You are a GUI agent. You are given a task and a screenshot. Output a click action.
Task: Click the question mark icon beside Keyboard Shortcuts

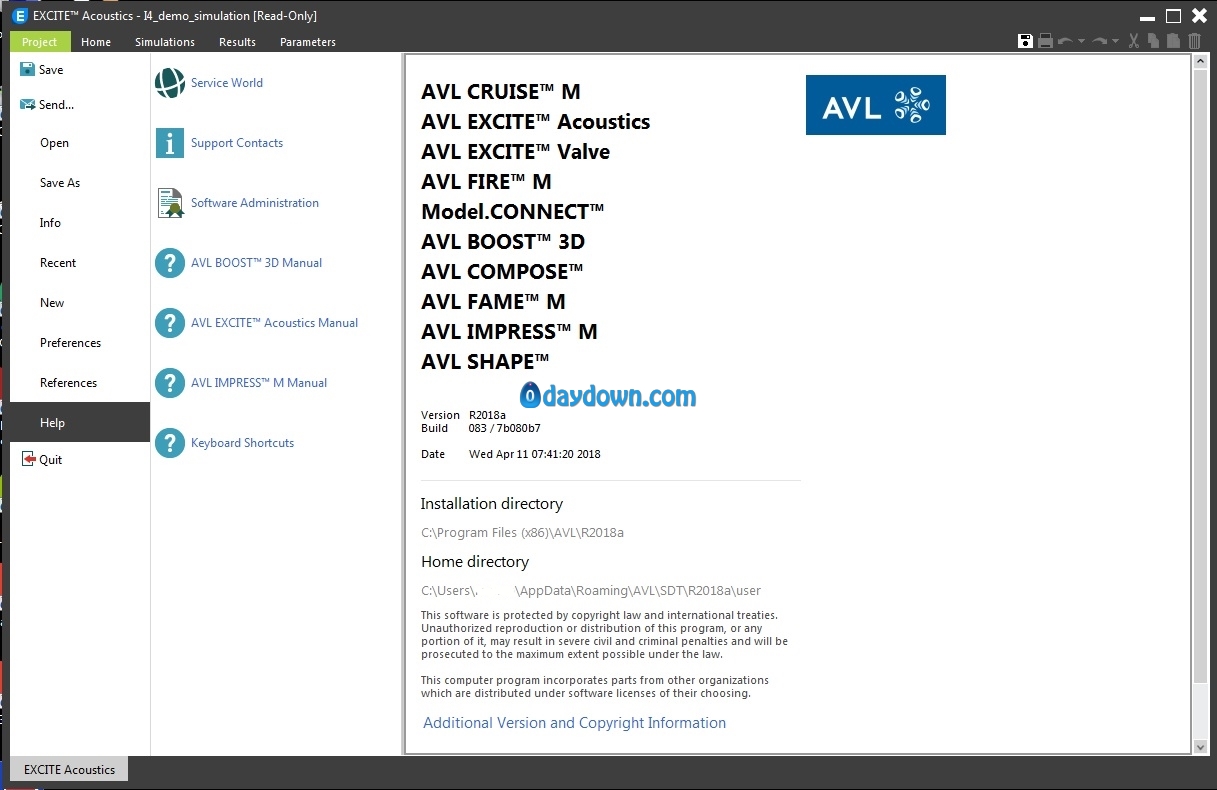point(170,443)
